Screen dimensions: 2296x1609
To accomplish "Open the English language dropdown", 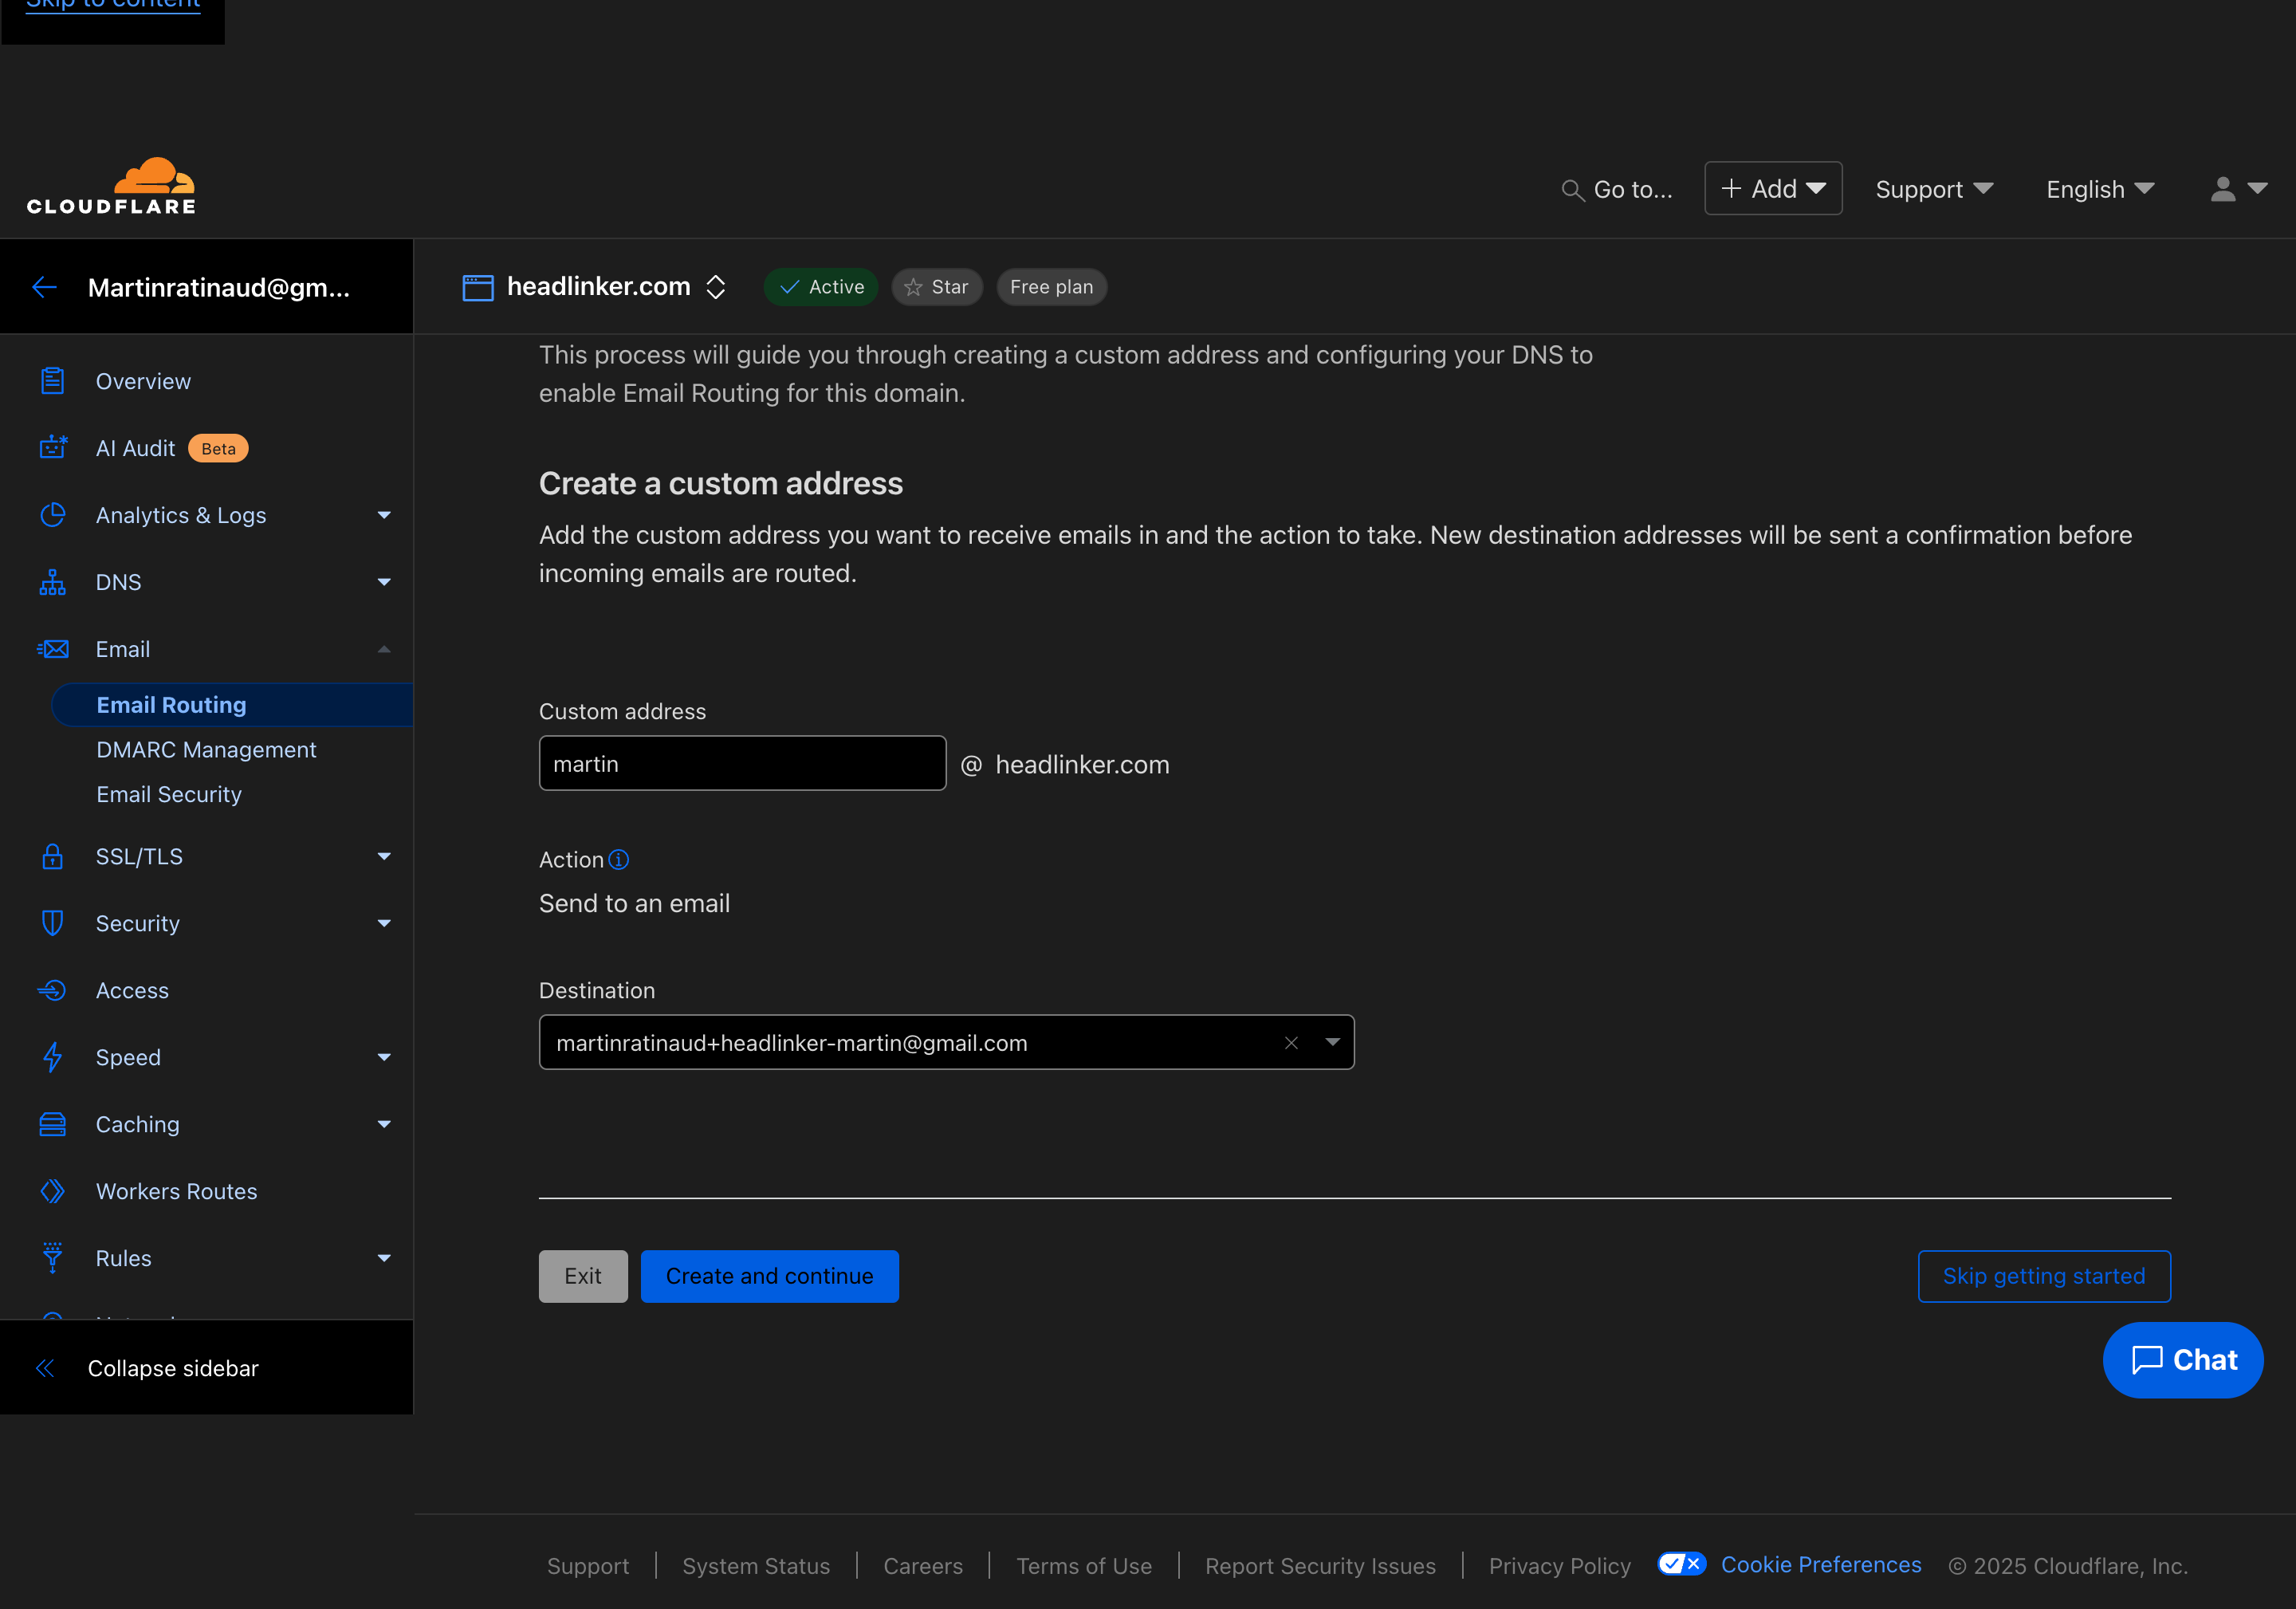I will pos(2100,189).
